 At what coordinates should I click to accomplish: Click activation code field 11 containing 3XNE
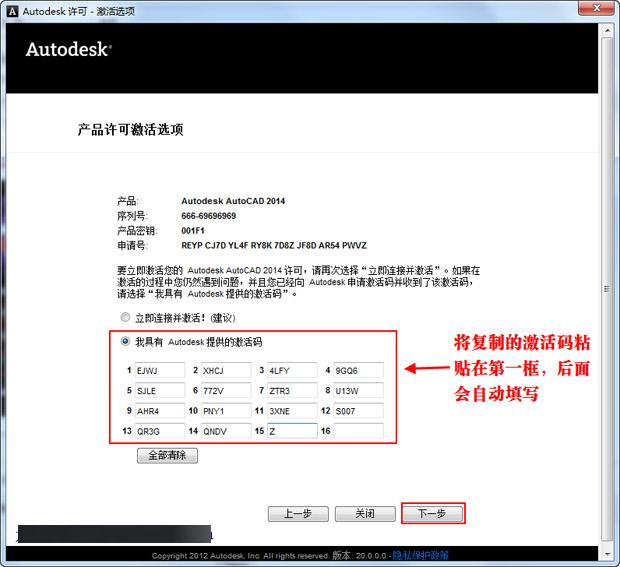pyautogui.click(x=292, y=411)
